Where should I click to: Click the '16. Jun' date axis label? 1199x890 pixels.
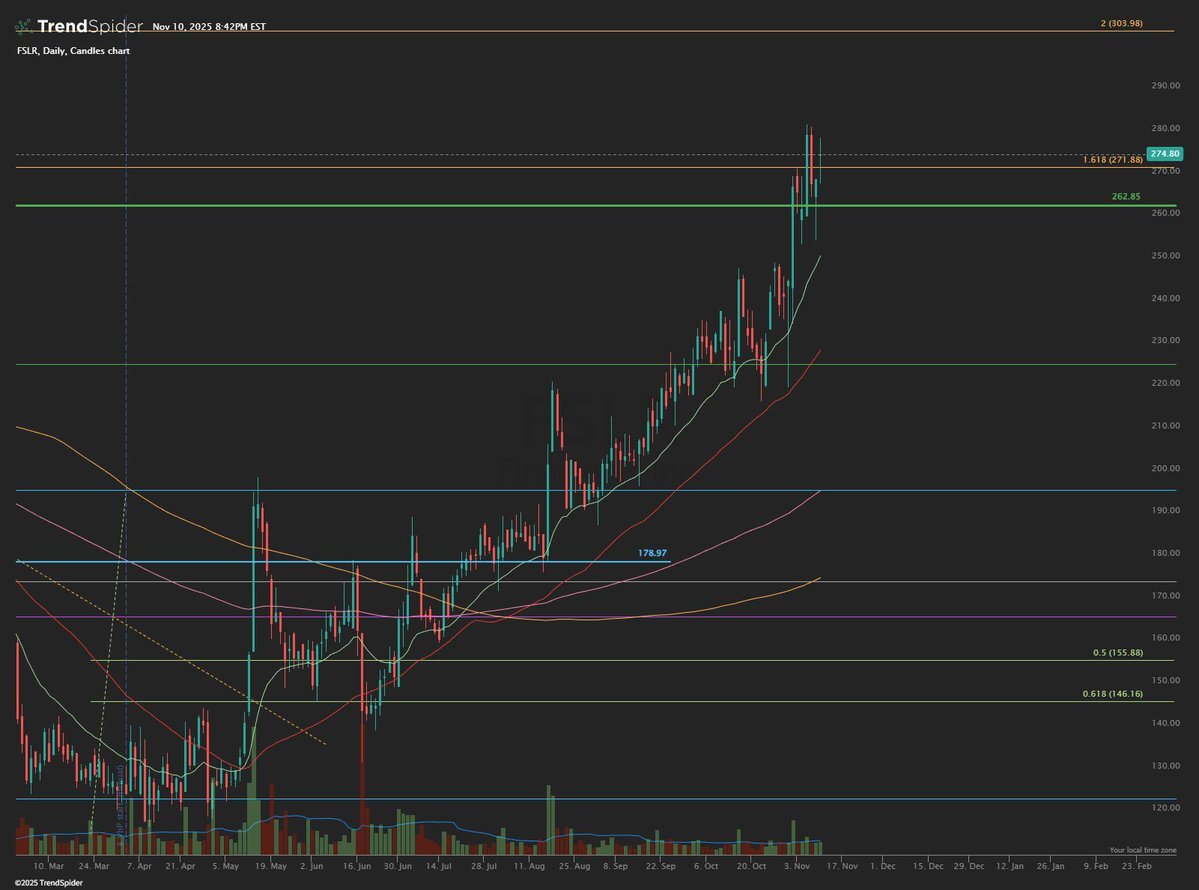pos(356,866)
